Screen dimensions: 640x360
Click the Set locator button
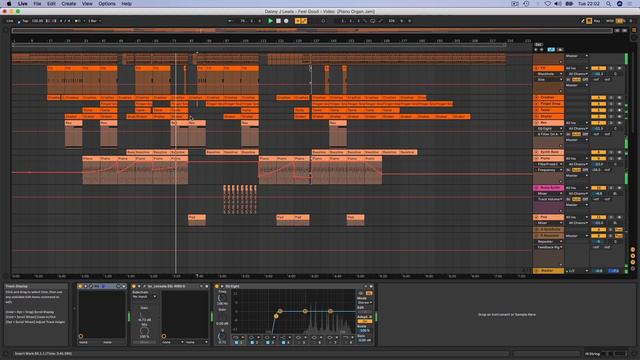[538, 44]
